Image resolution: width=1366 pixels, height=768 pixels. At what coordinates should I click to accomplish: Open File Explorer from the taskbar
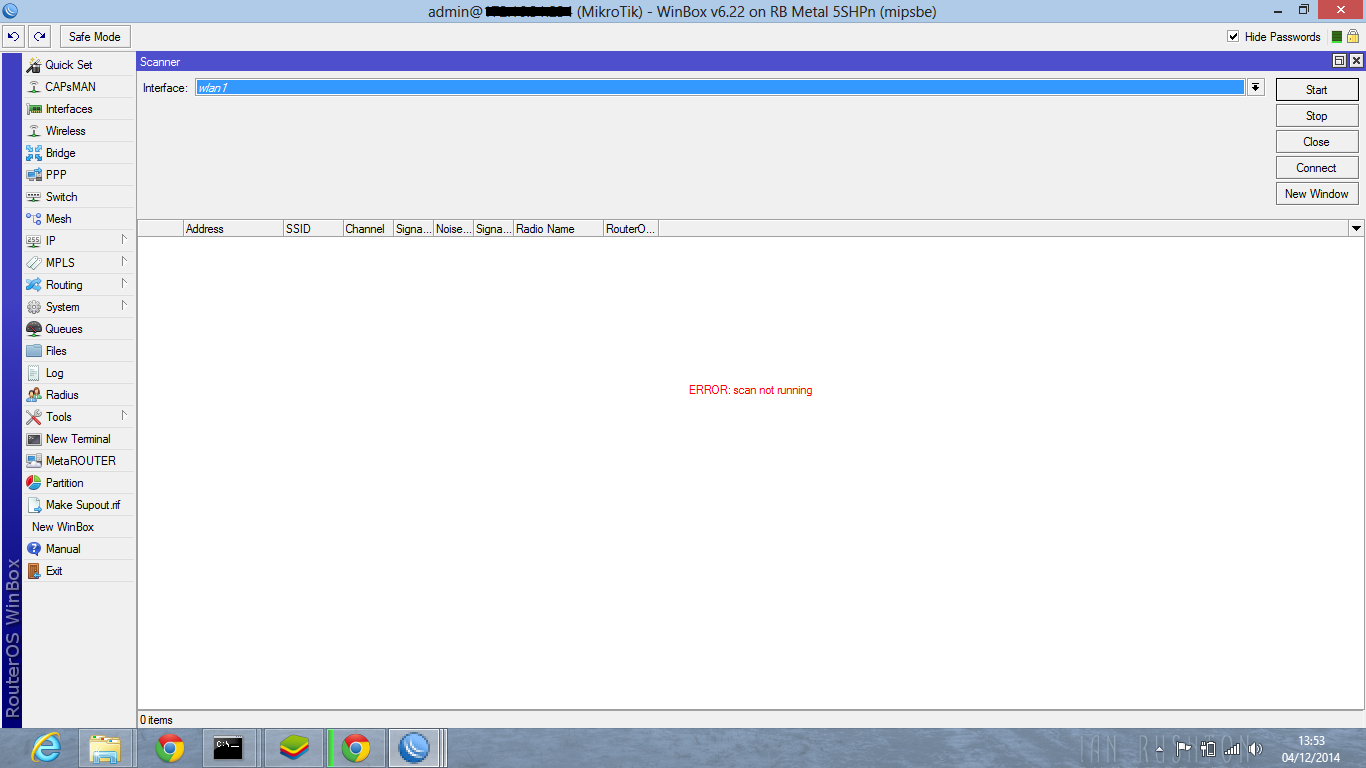coord(105,748)
